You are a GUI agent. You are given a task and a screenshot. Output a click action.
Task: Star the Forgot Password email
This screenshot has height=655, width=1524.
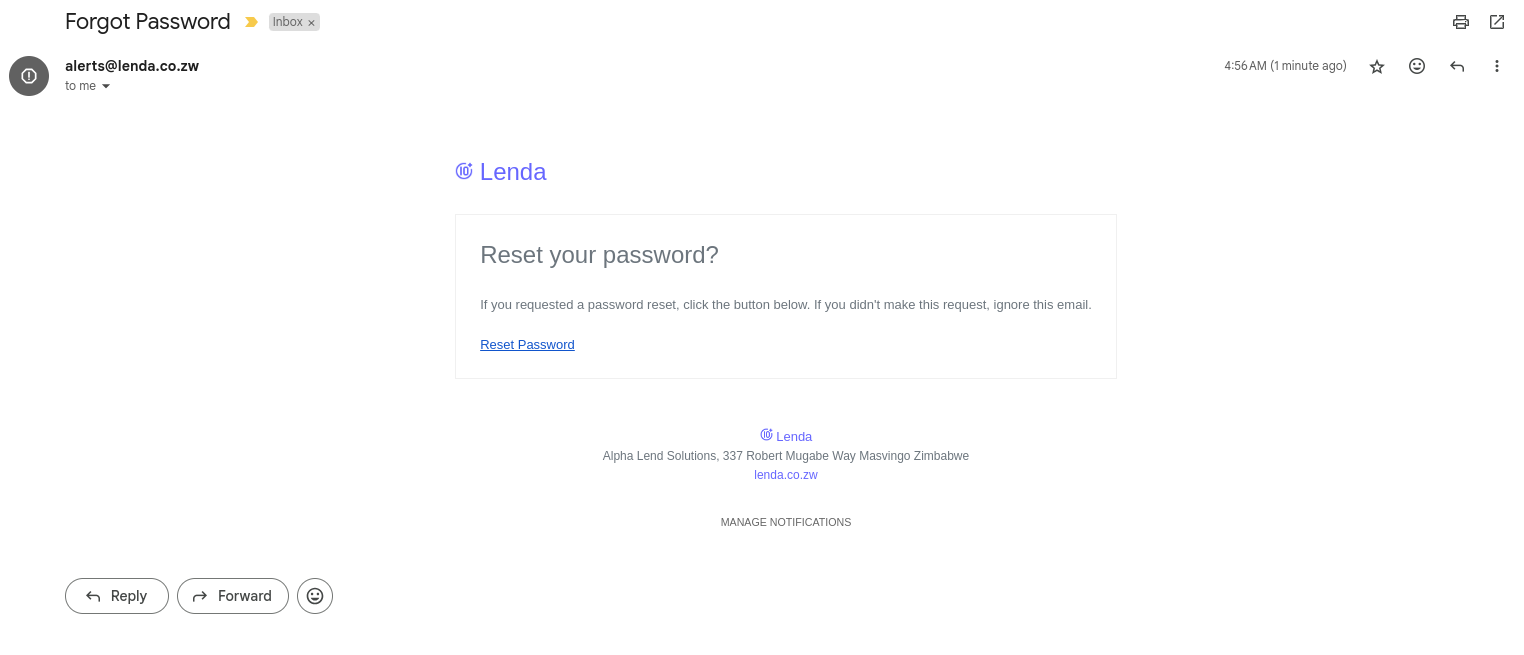click(1377, 66)
